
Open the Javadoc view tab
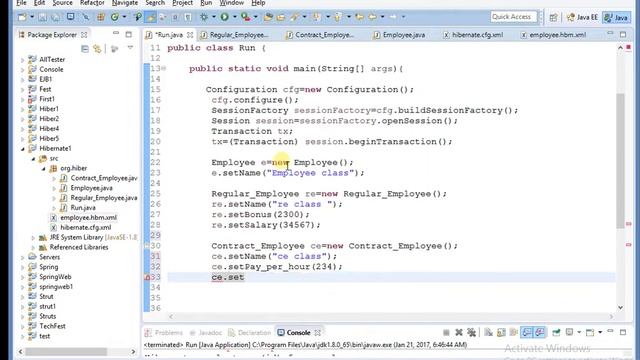206,333
